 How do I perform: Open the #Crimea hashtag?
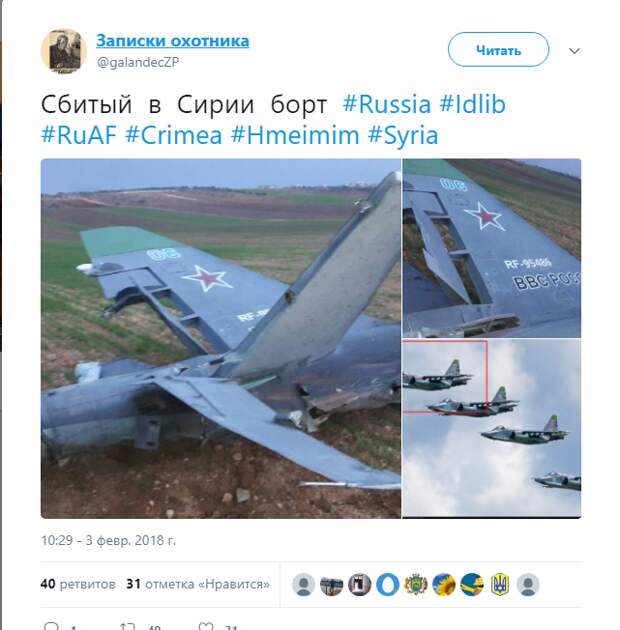tap(174, 135)
